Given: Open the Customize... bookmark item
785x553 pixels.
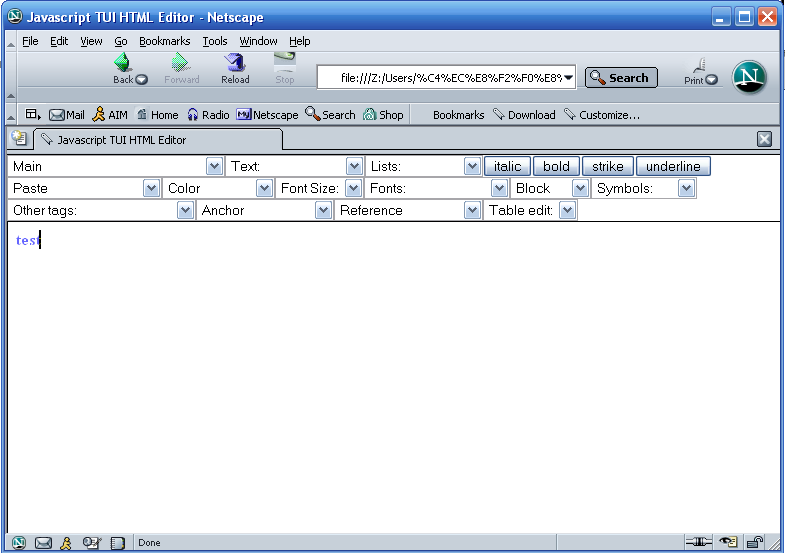Looking at the screenshot, I should pyautogui.click(x=601, y=115).
